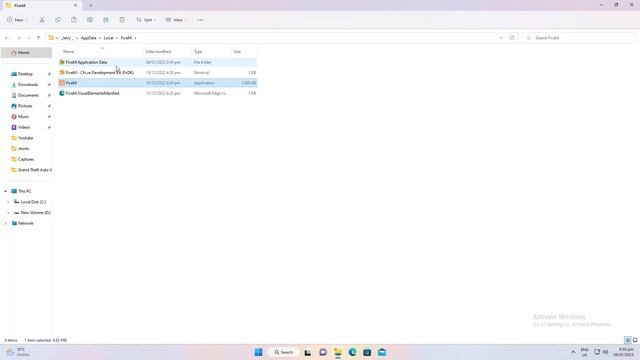Click Local in the address bar
This screenshot has height=360, width=640.
coord(109,38)
